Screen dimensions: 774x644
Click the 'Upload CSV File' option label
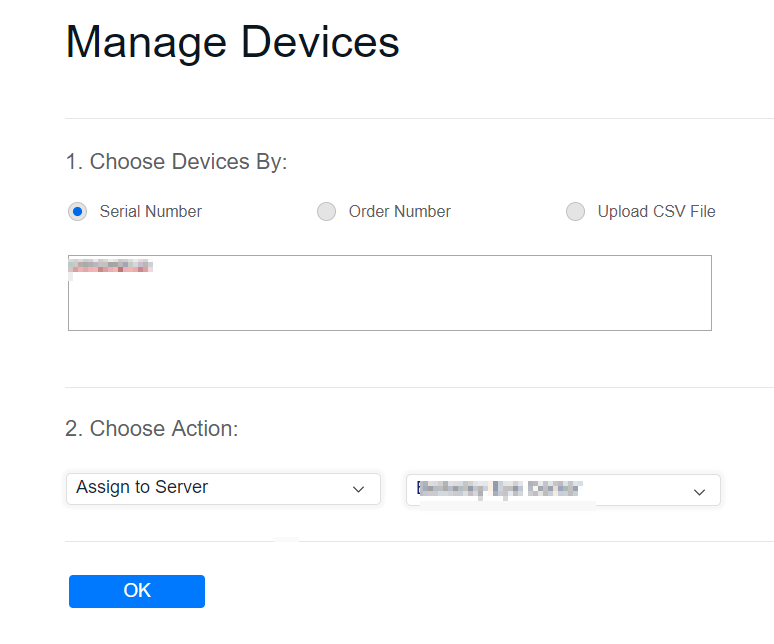coord(656,212)
